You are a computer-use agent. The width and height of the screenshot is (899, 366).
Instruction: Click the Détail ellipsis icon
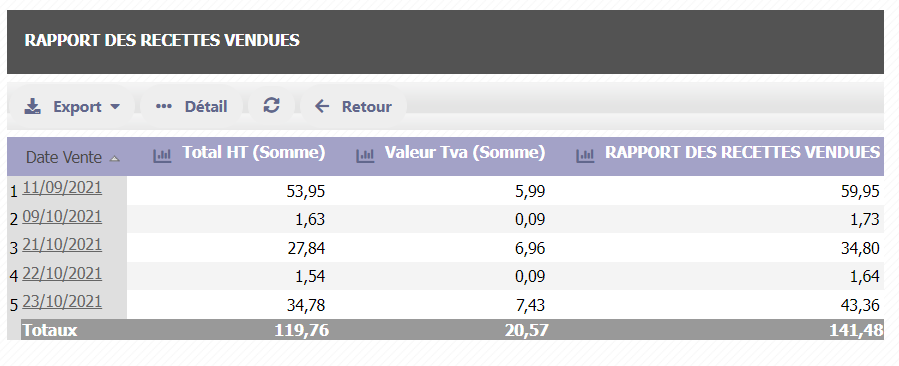164,106
